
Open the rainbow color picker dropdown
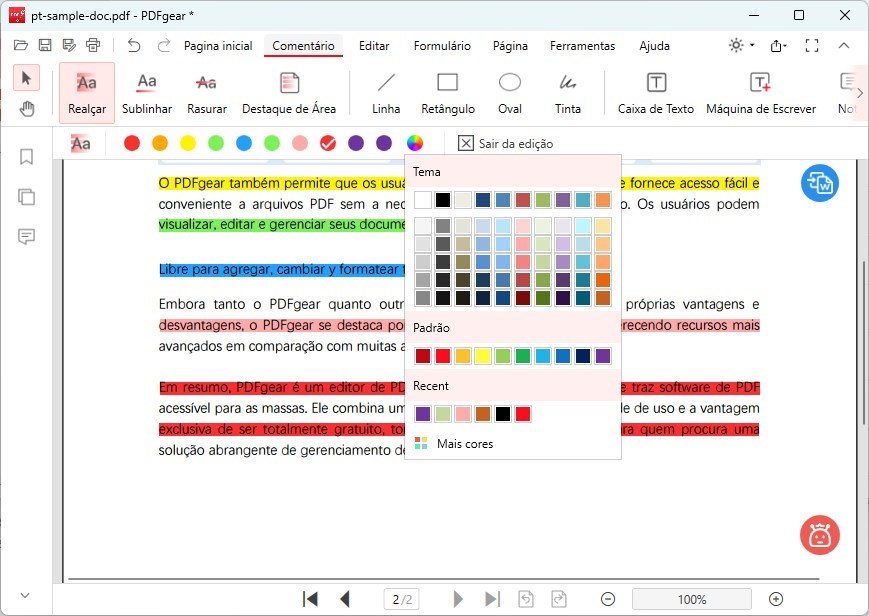tap(415, 144)
